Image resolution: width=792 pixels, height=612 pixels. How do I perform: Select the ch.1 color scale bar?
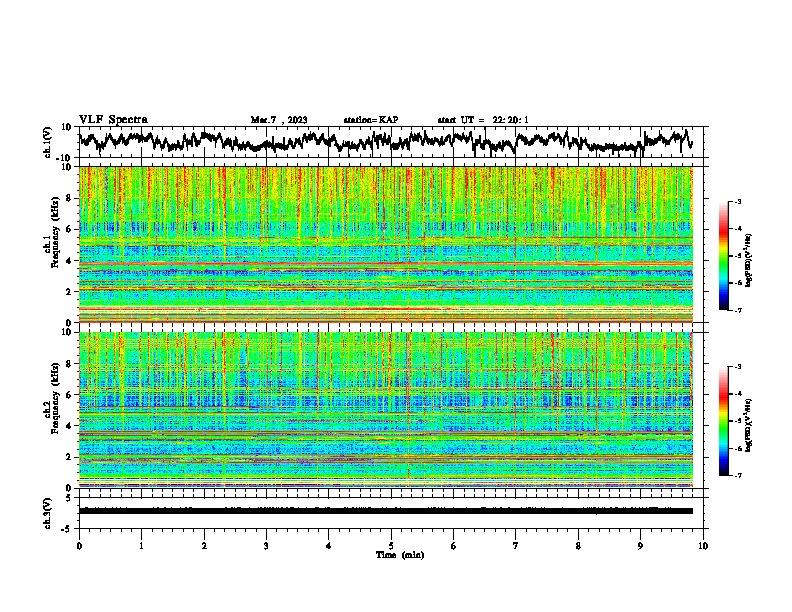click(723, 256)
